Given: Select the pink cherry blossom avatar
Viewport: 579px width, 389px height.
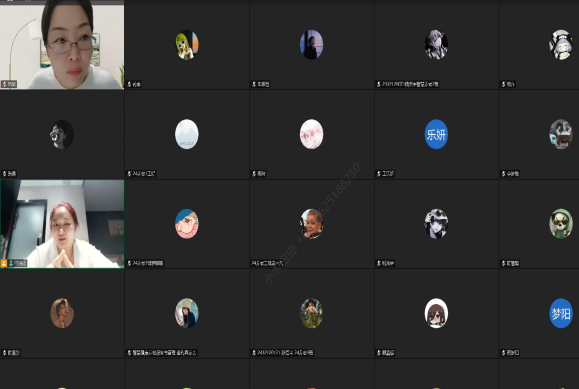Looking at the screenshot, I should pyautogui.click(x=311, y=134).
